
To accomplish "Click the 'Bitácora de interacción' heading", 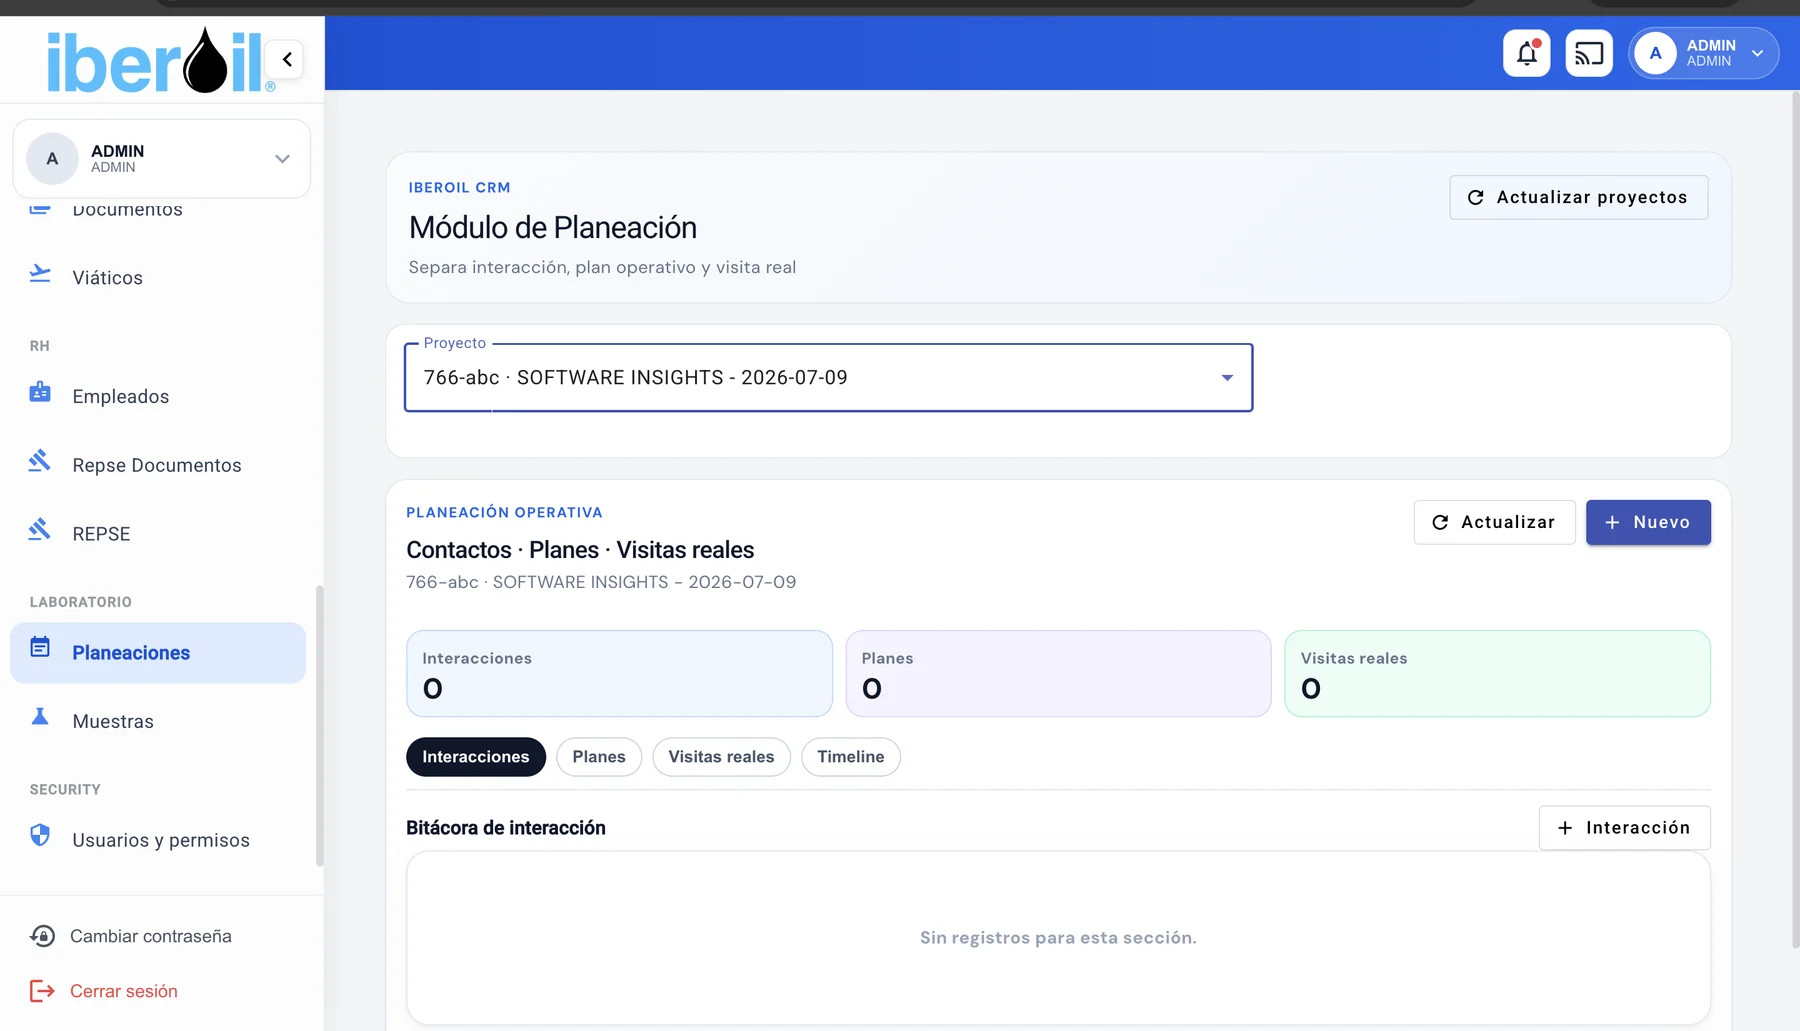I will tap(506, 828).
